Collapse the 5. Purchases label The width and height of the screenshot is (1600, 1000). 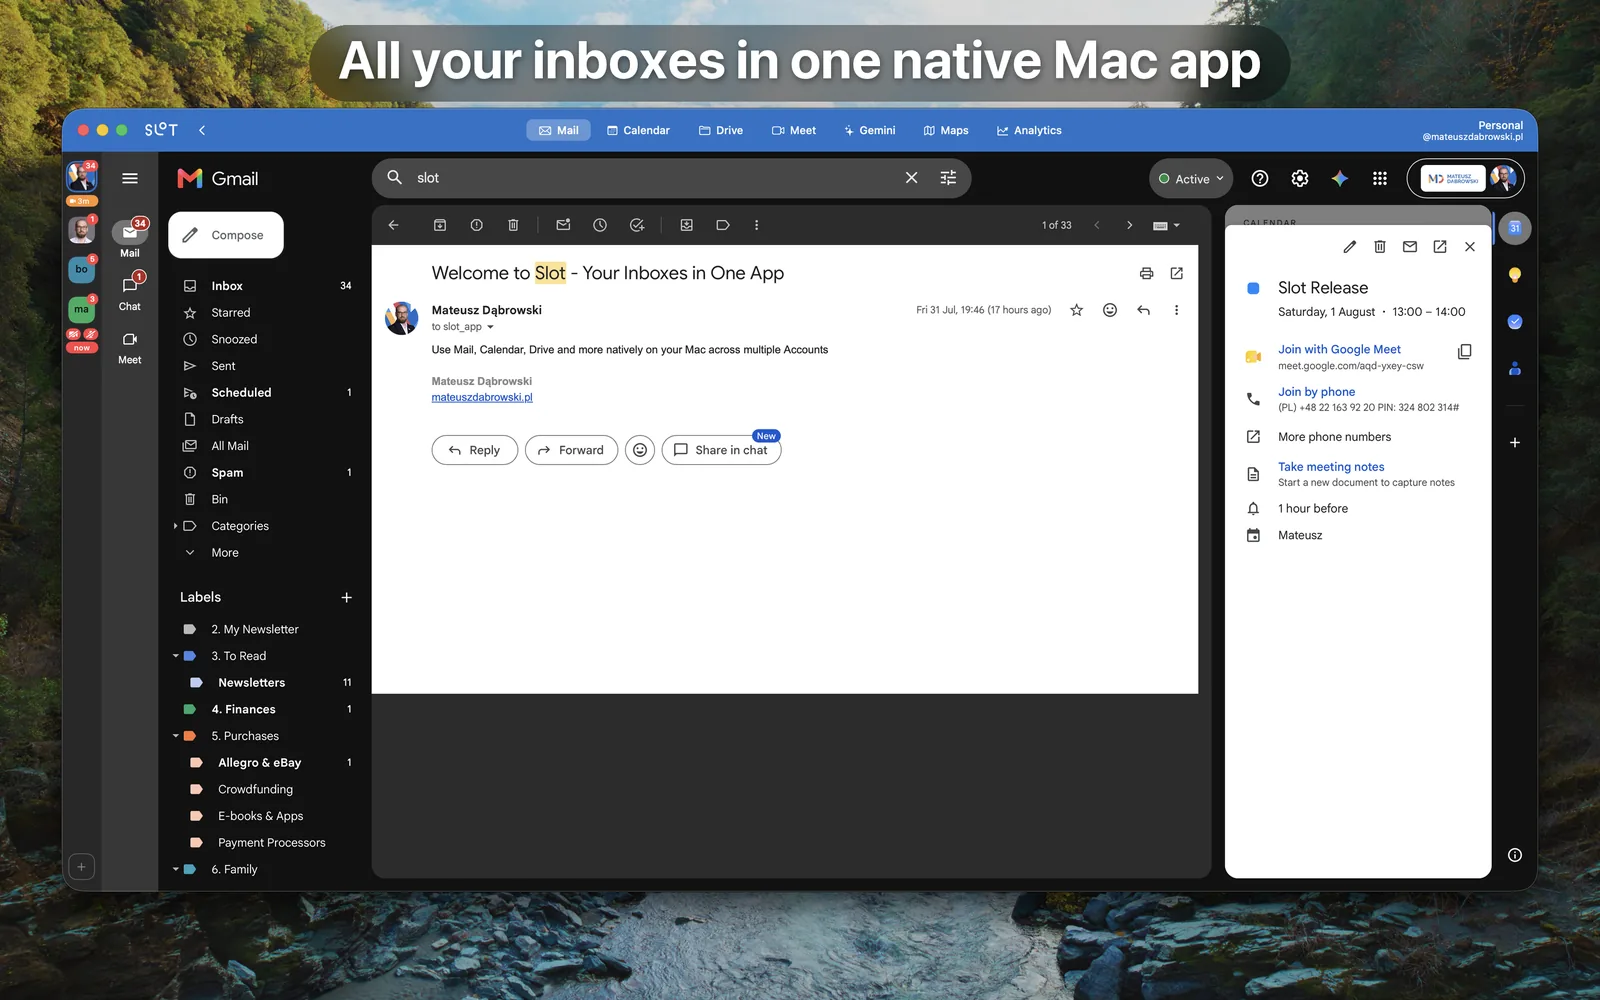pos(176,736)
